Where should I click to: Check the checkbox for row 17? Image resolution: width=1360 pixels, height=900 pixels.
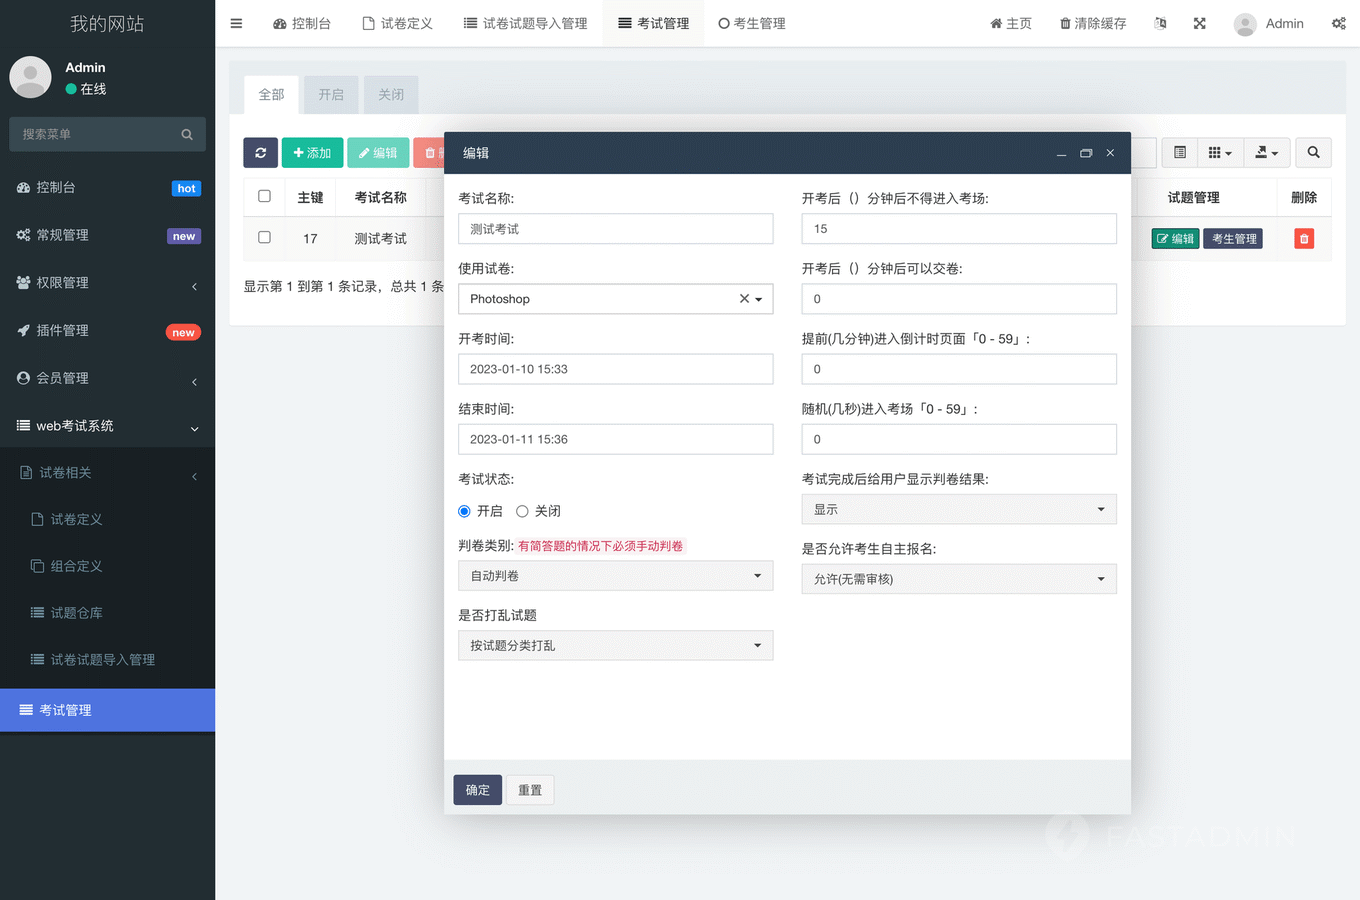(264, 238)
